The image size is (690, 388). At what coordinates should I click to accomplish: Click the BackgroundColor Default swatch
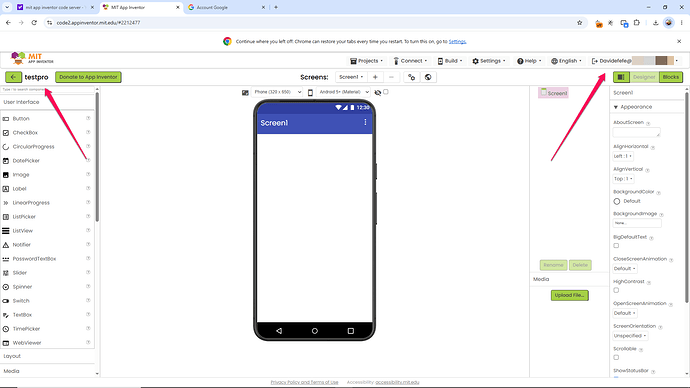pyautogui.click(x=617, y=201)
